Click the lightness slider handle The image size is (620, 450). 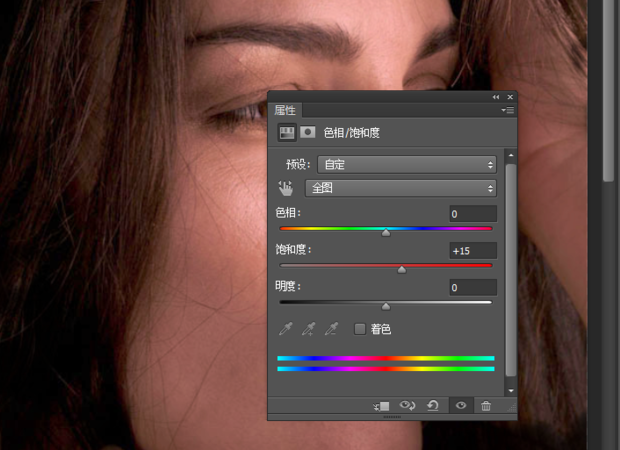tap(386, 306)
